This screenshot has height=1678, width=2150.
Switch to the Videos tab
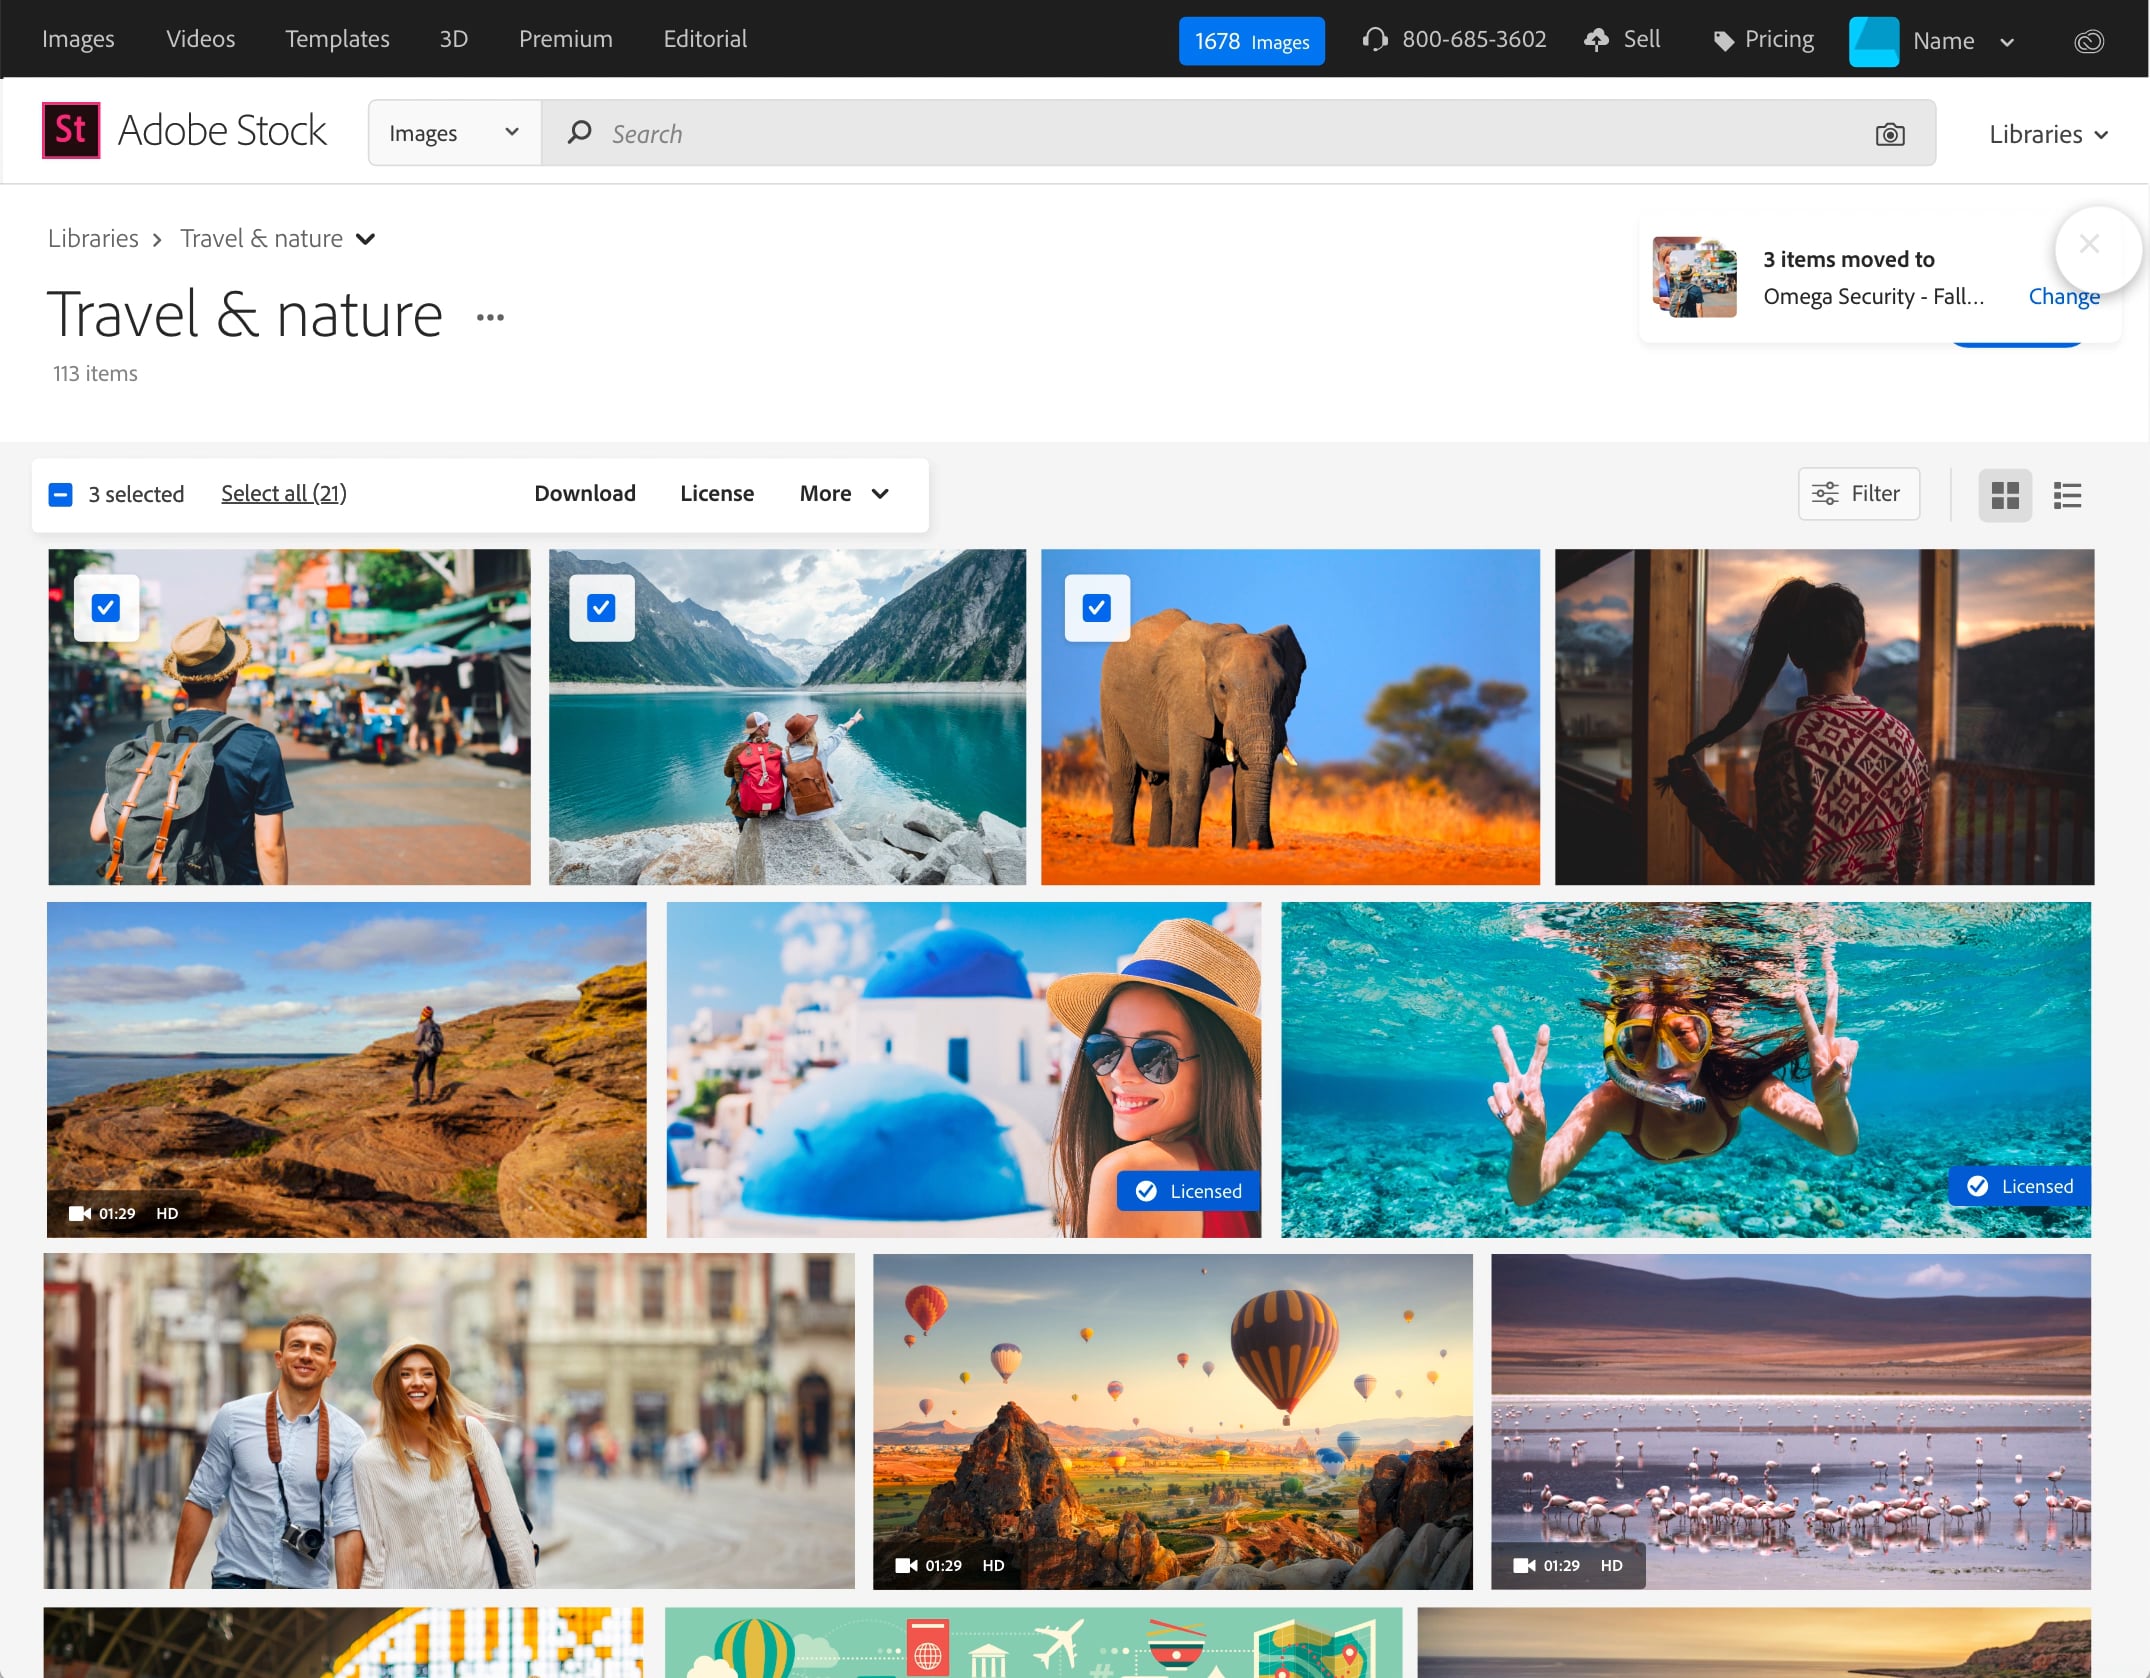pos(200,39)
